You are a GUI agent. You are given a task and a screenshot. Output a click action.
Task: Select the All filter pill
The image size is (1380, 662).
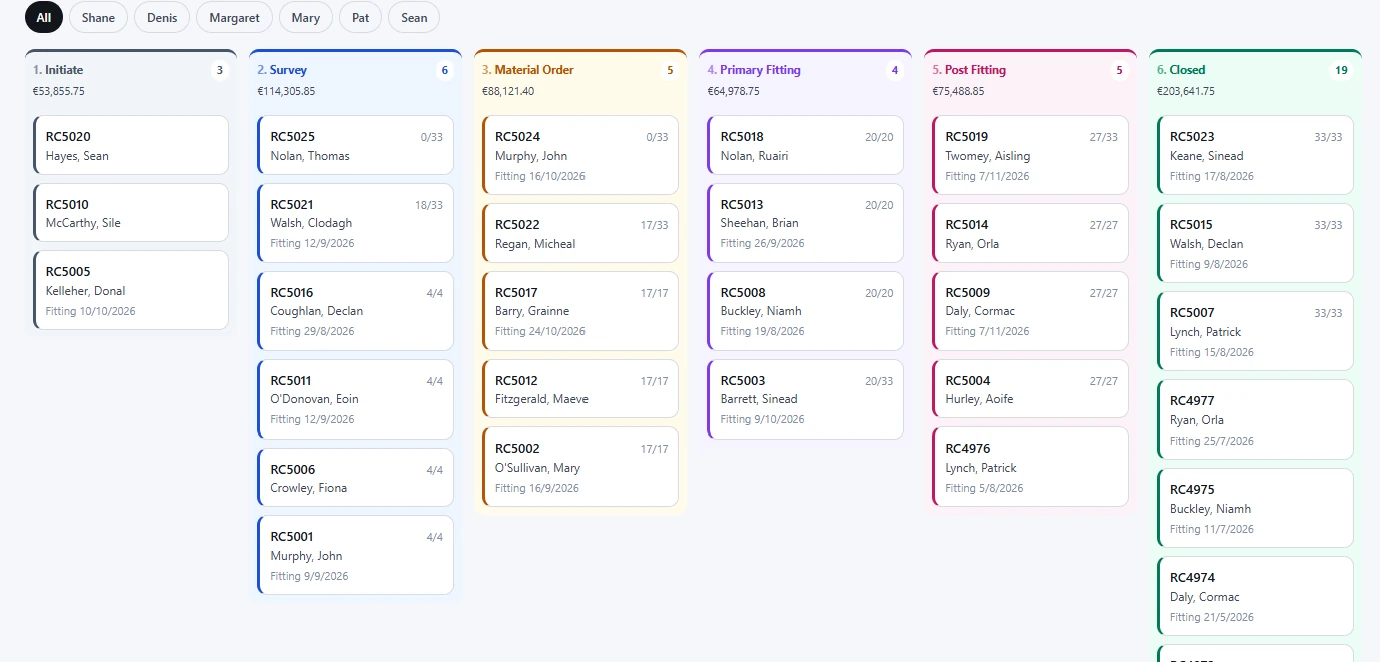[x=44, y=17]
